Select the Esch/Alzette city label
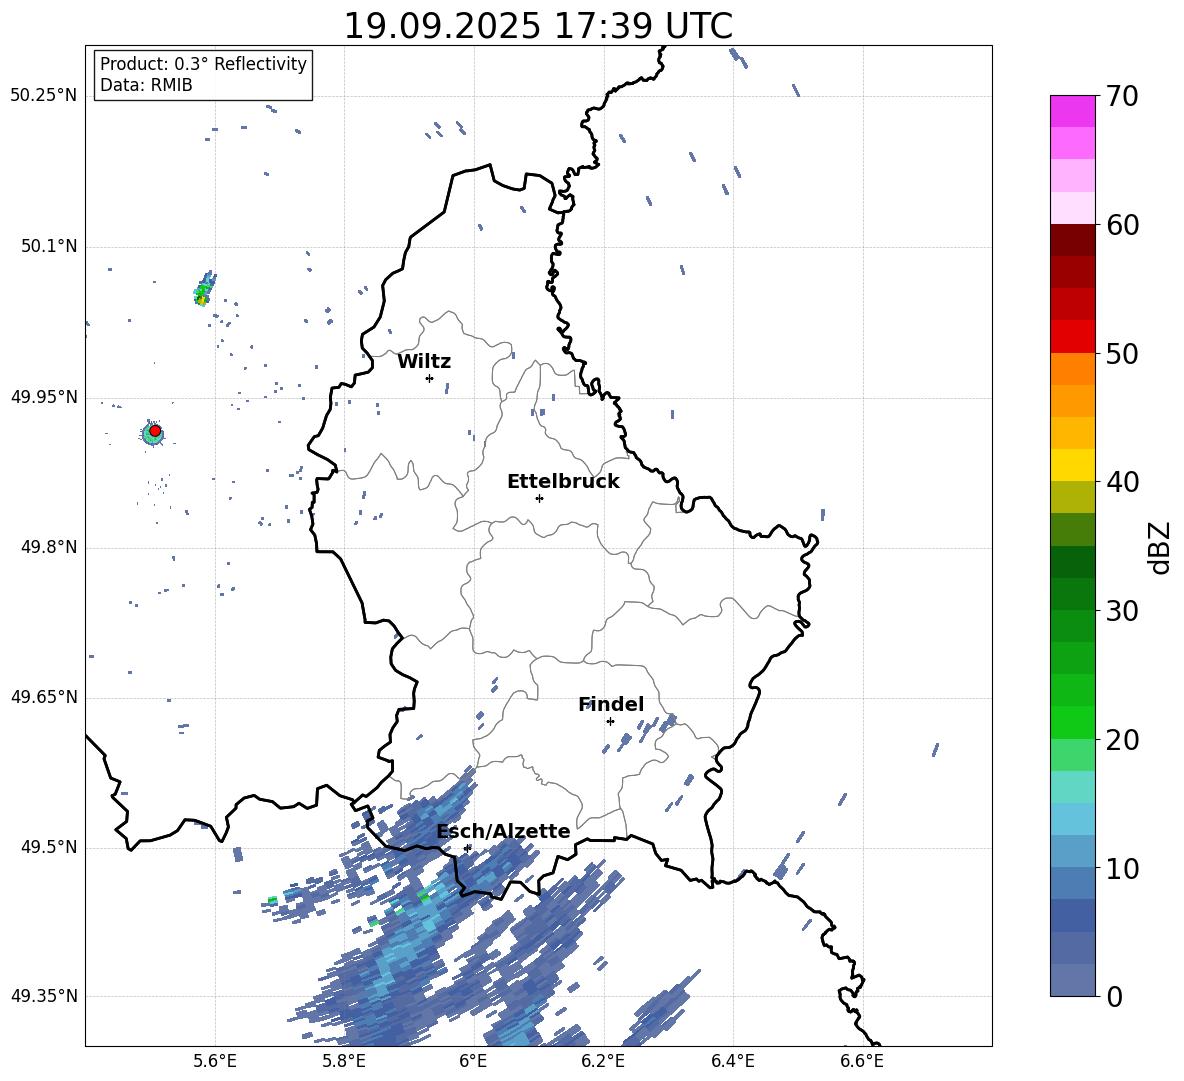The height and width of the screenshot is (1081, 1184). point(503,831)
